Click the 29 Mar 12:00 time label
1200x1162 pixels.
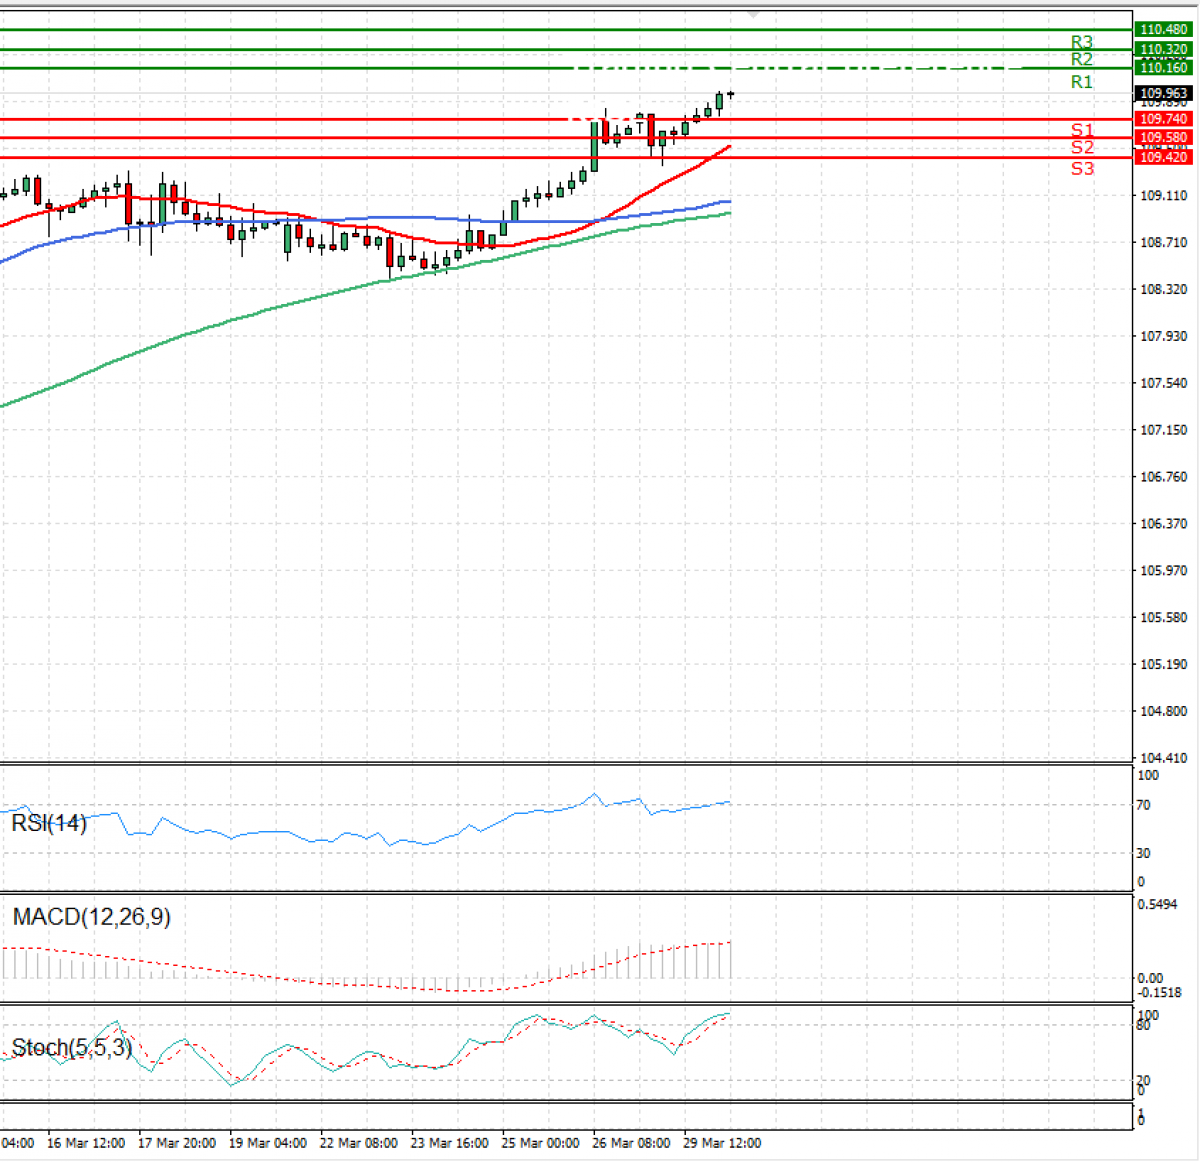(x=722, y=1143)
